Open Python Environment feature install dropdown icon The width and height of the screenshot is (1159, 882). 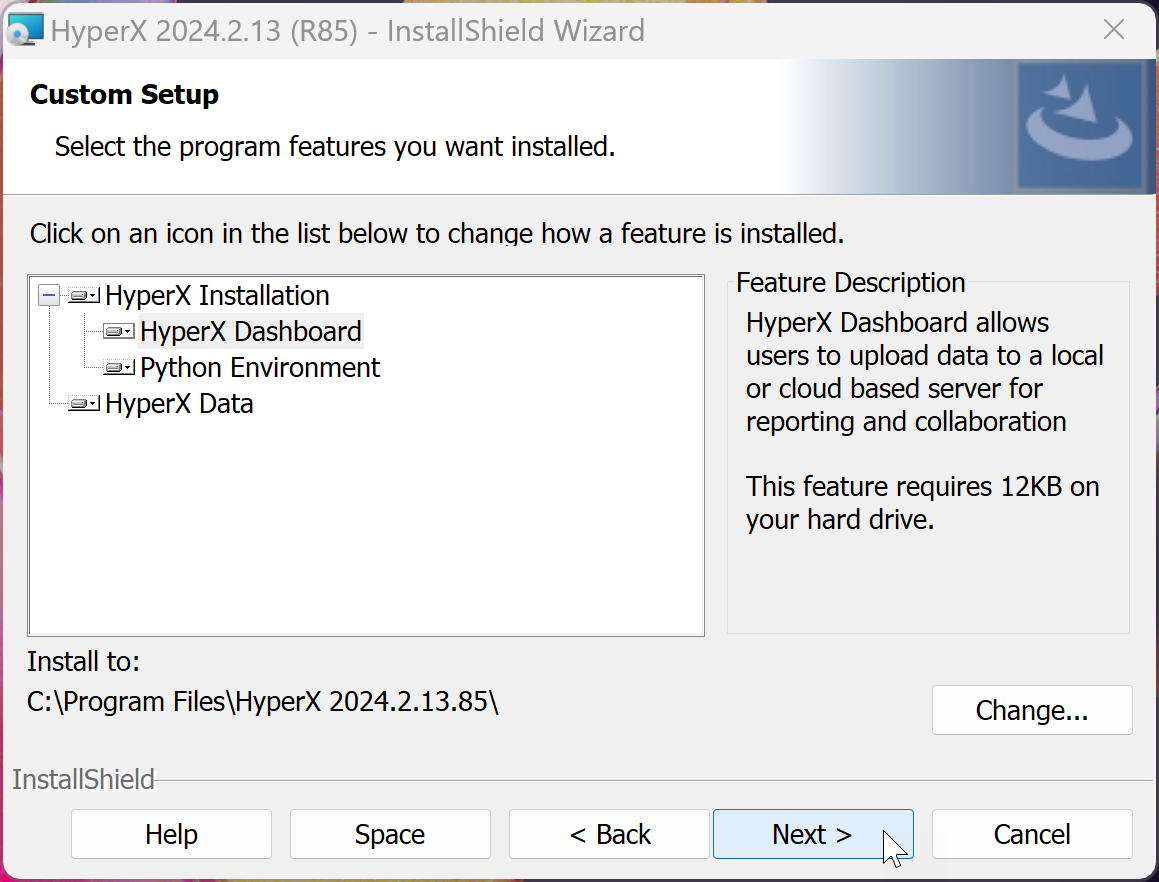(x=119, y=367)
